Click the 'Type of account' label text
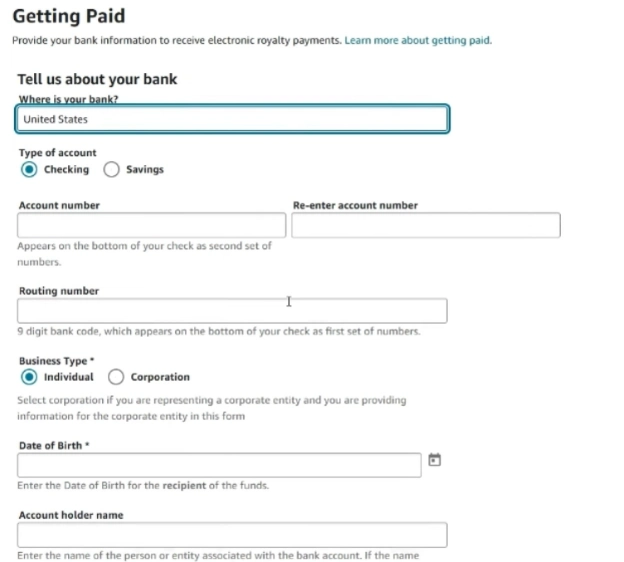The width and height of the screenshot is (624, 562). point(58,153)
